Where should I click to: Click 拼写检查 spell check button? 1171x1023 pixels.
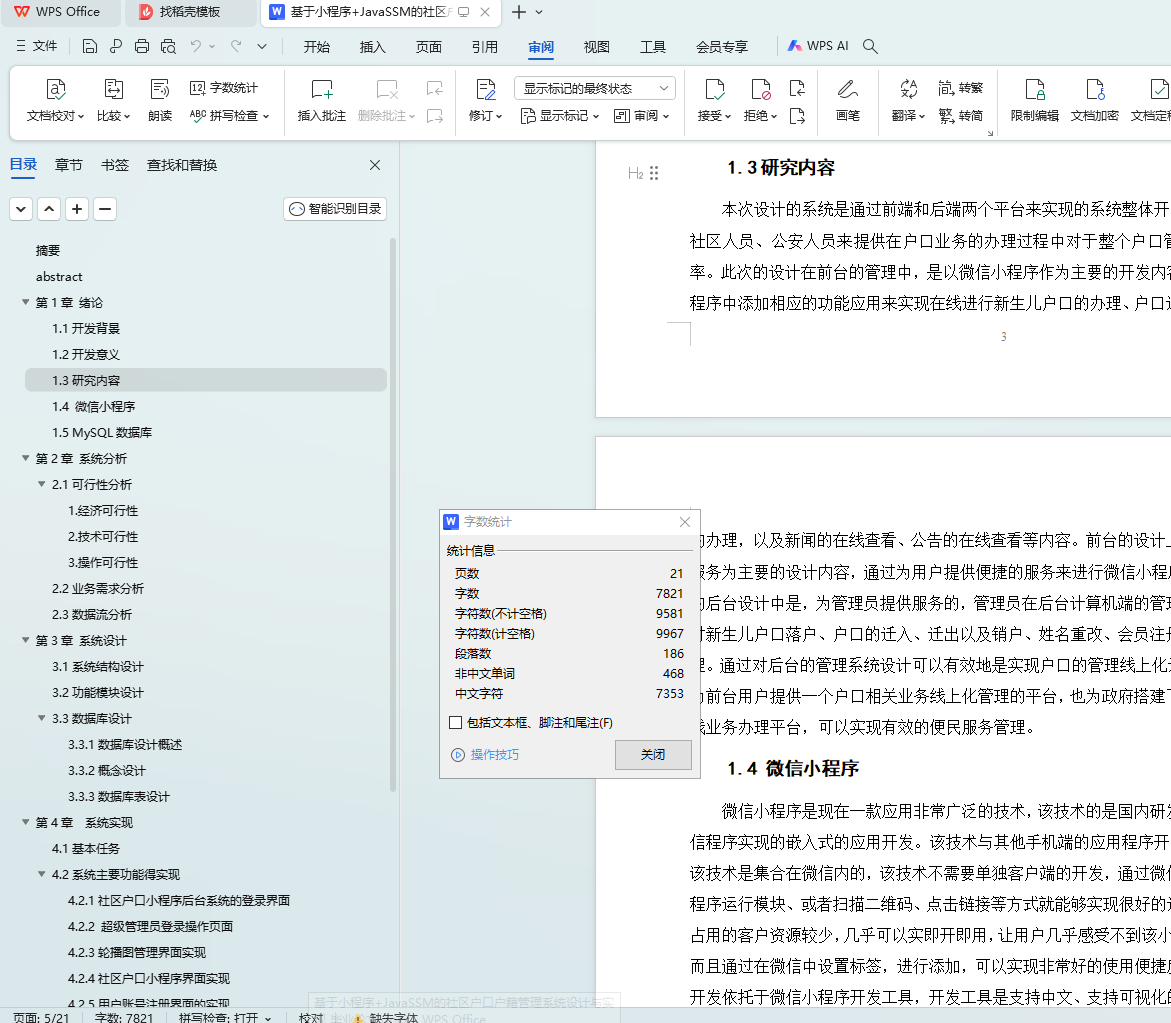click(x=229, y=116)
